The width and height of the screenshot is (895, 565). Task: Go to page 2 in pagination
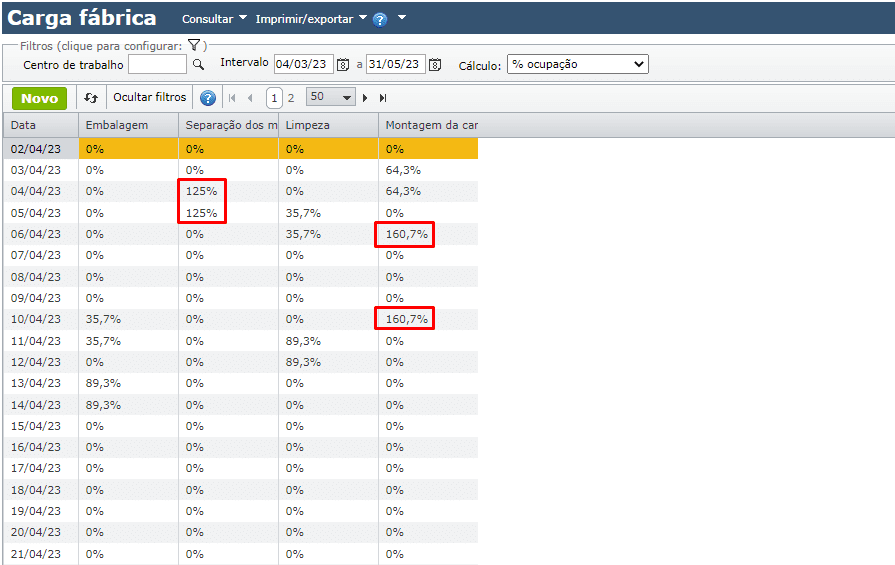coord(291,98)
